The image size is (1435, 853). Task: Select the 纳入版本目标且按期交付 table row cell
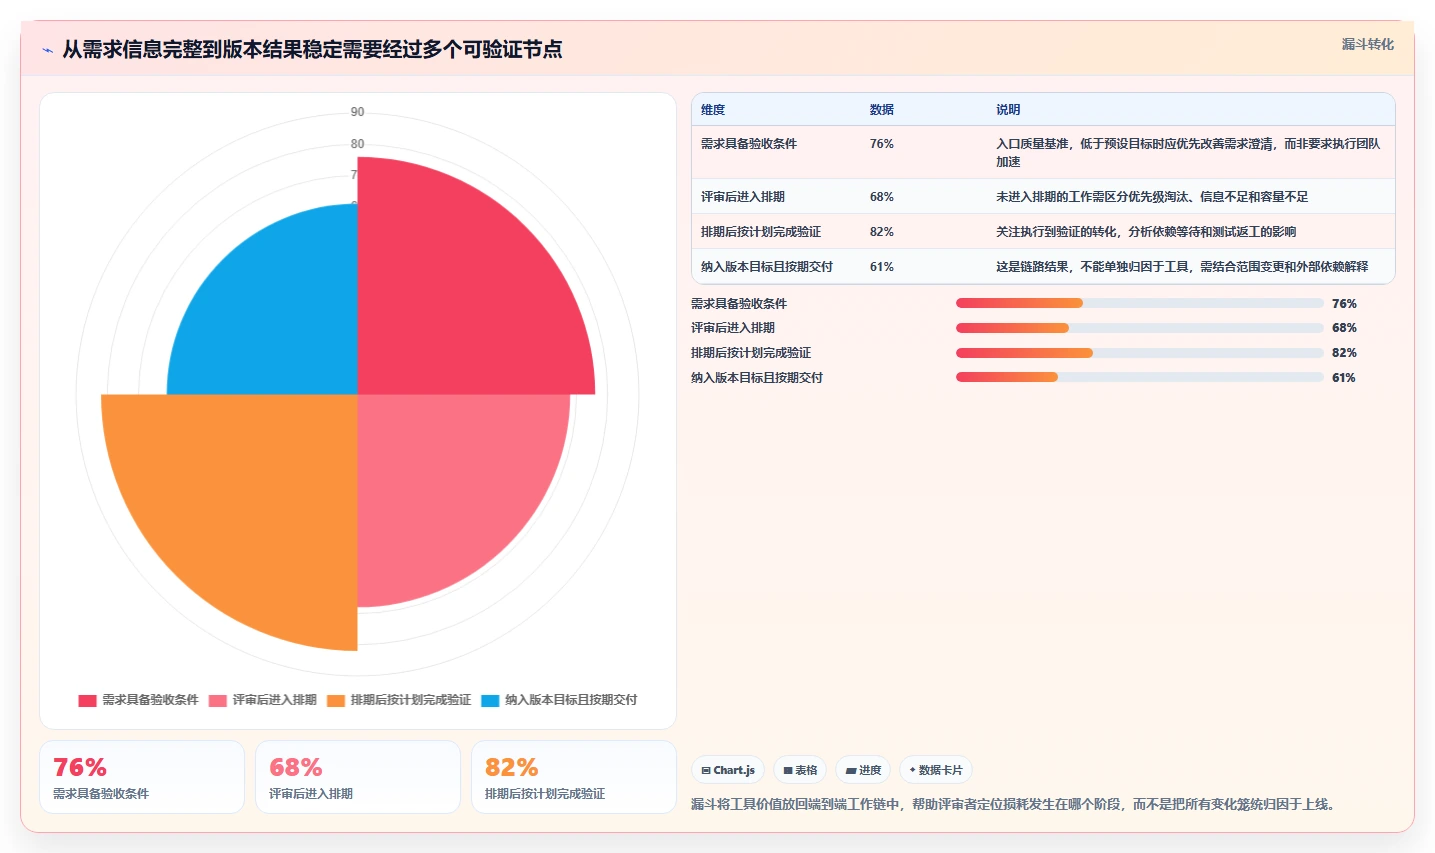pyautogui.click(x=767, y=267)
